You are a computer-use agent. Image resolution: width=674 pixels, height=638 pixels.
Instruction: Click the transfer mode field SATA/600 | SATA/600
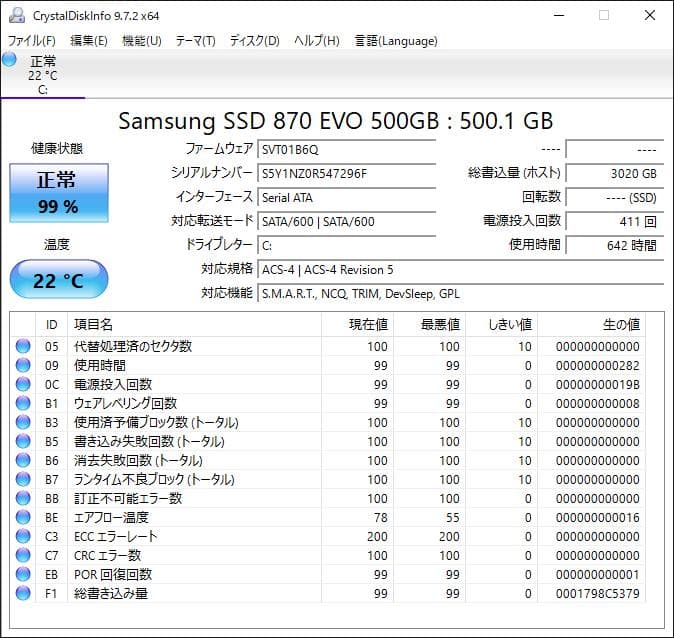(346, 222)
